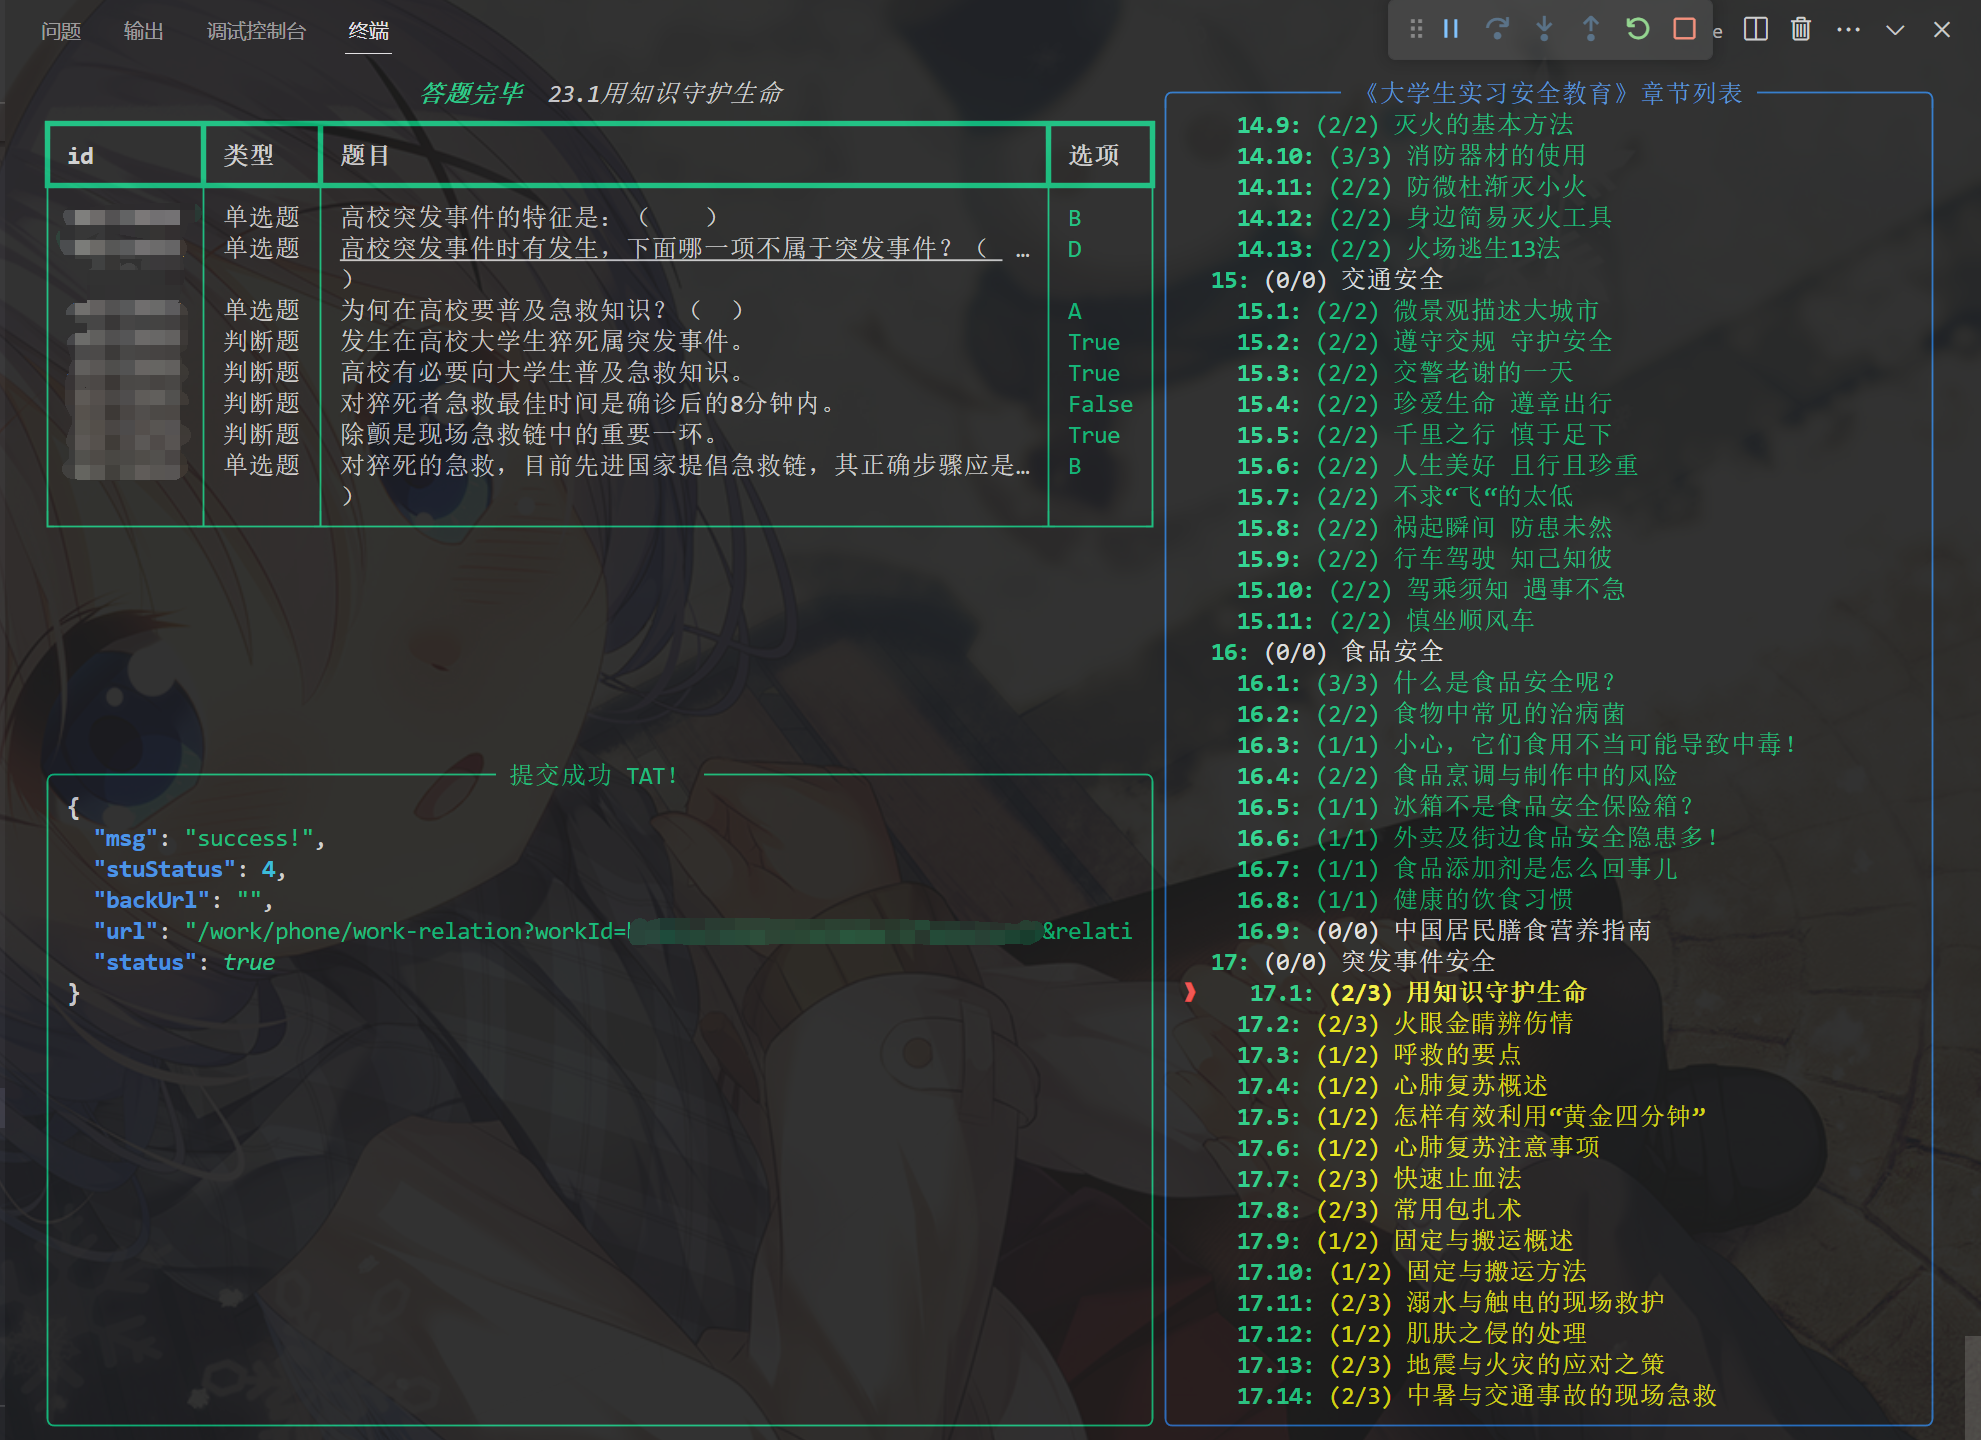Switch to the 输出 tab

(x=143, y=31)
